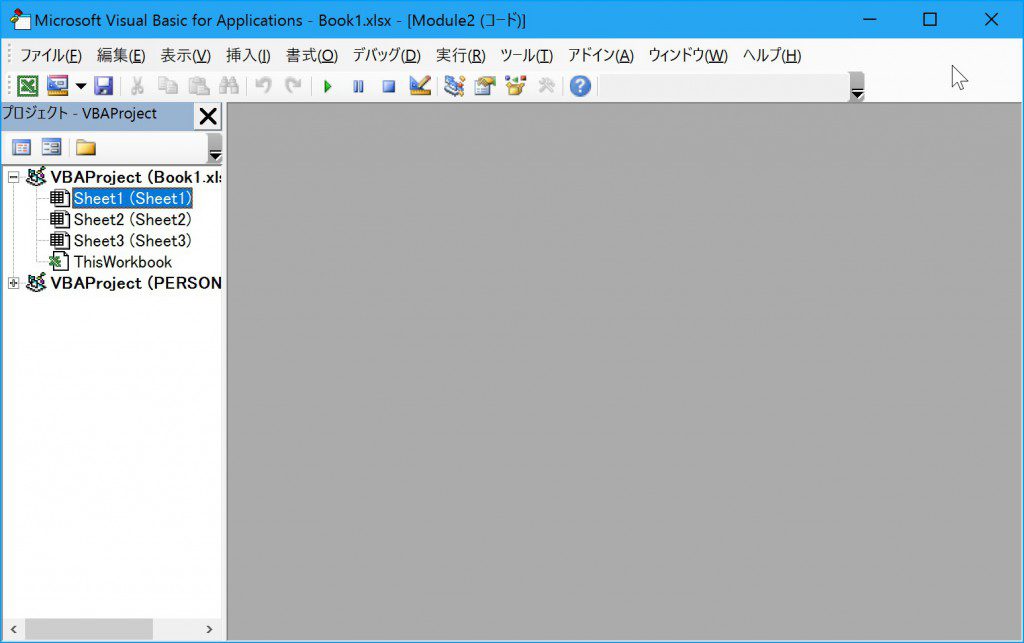Click the Sheet2 worksheet icon
Screen dimensions: 1024x643
[59, 219]
